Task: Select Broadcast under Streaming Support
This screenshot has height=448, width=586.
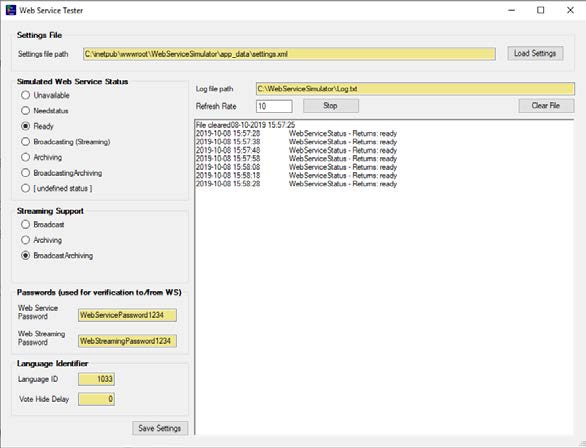Action: (25, 224)
